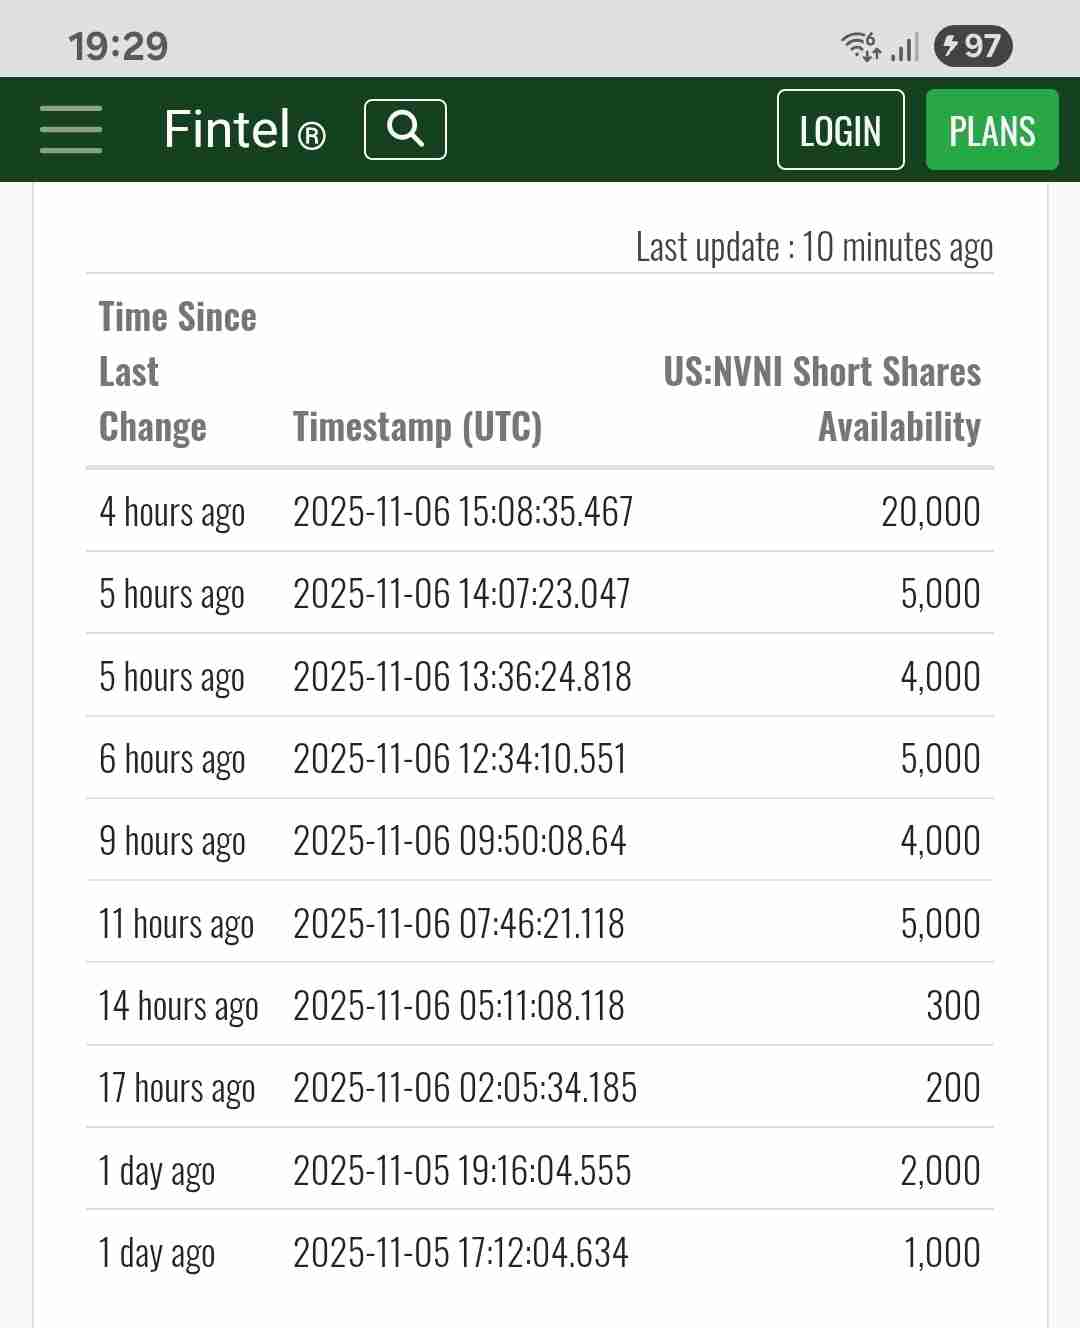Select the 2,000 availability value
Image resolution: width=1080 pixels, height=1328 pixels.
tap(941, 1171)
